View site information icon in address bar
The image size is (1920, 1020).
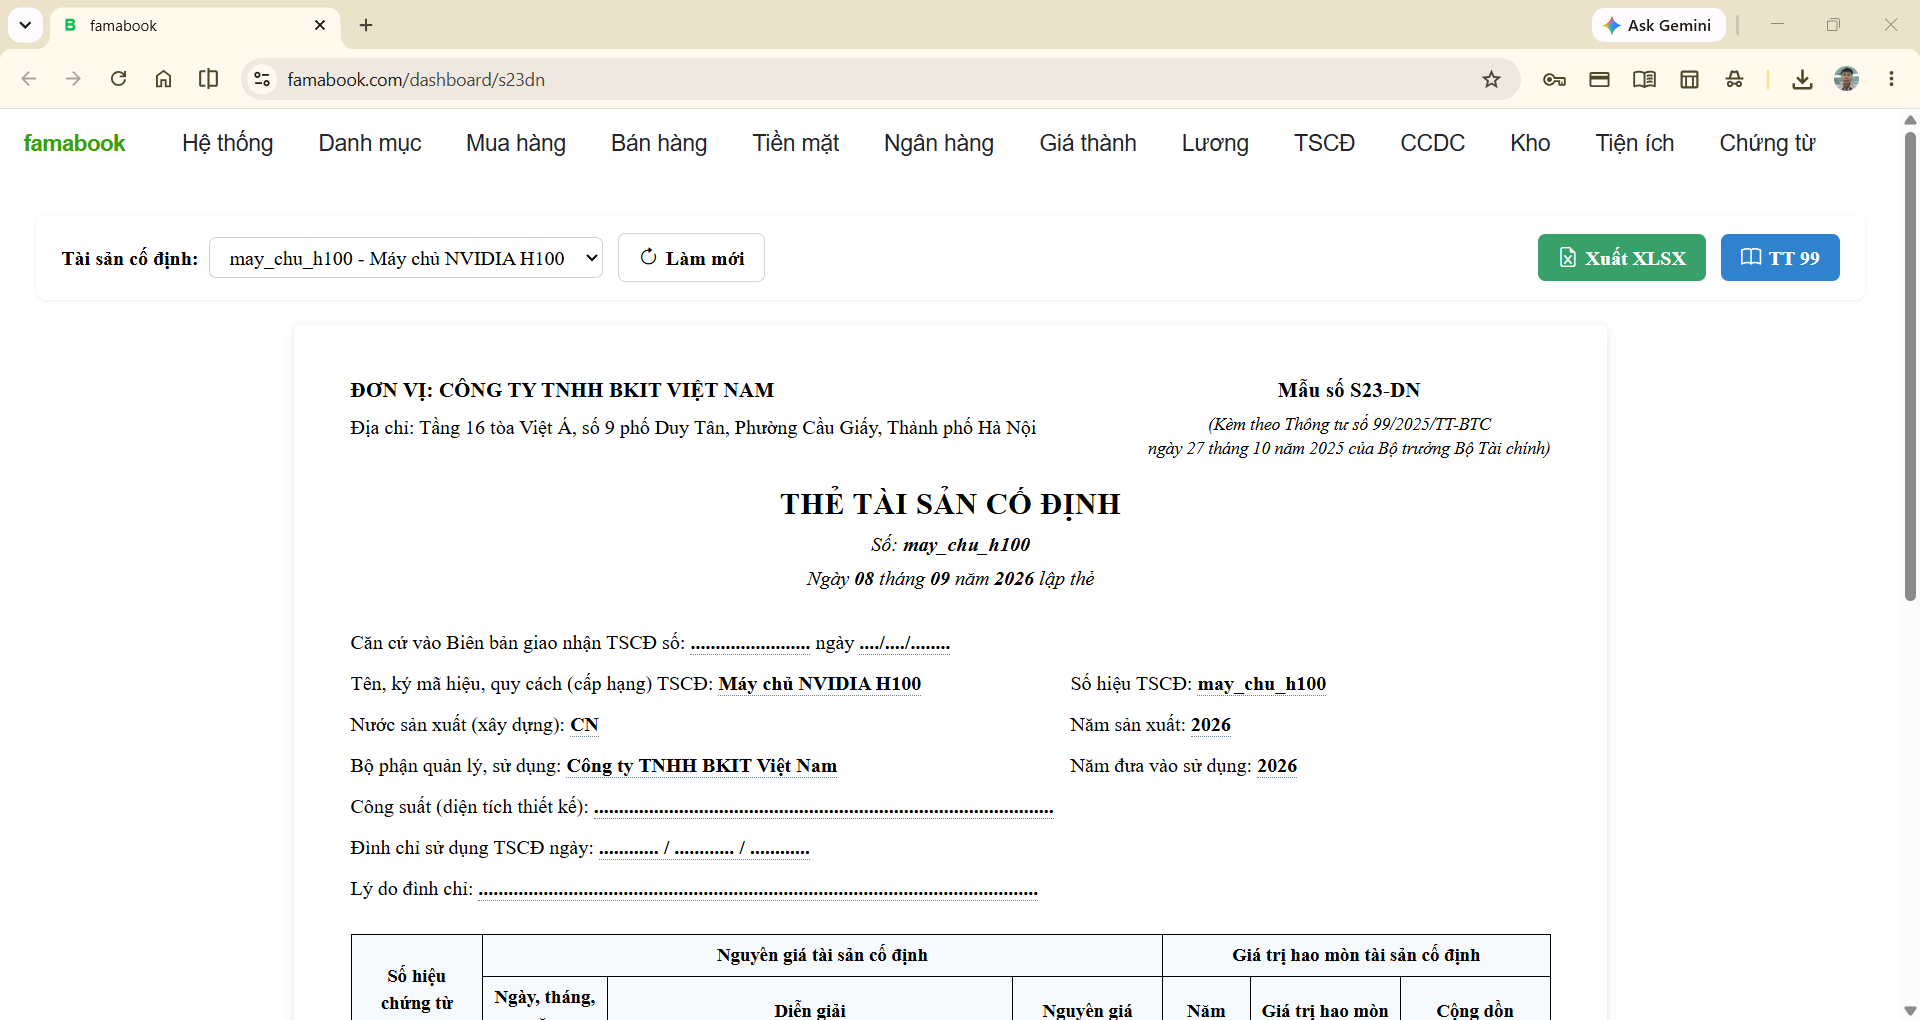(262, 79)
